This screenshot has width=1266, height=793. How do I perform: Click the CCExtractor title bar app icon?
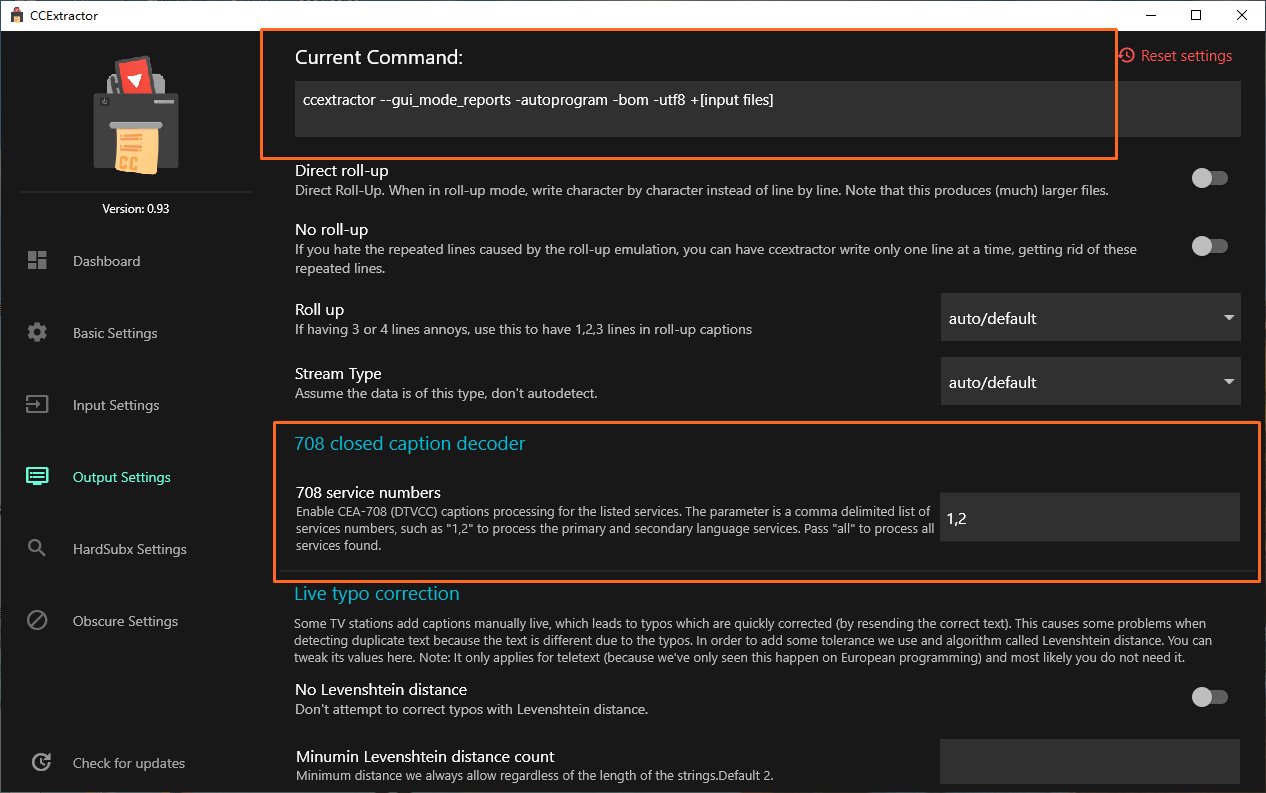pyautogui.click(x=17, y=16)
